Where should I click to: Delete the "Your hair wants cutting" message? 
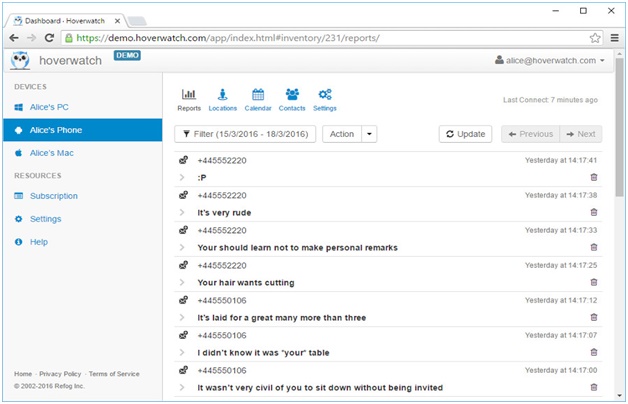click(x=594, y=282)
